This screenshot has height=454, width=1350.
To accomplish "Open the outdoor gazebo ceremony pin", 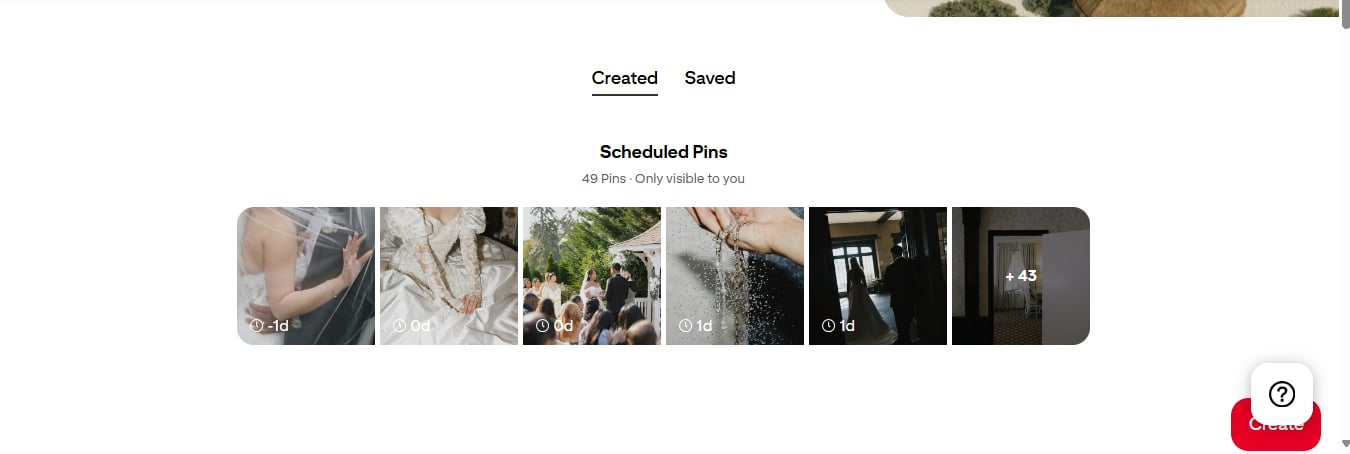I will tap(592, 276).
